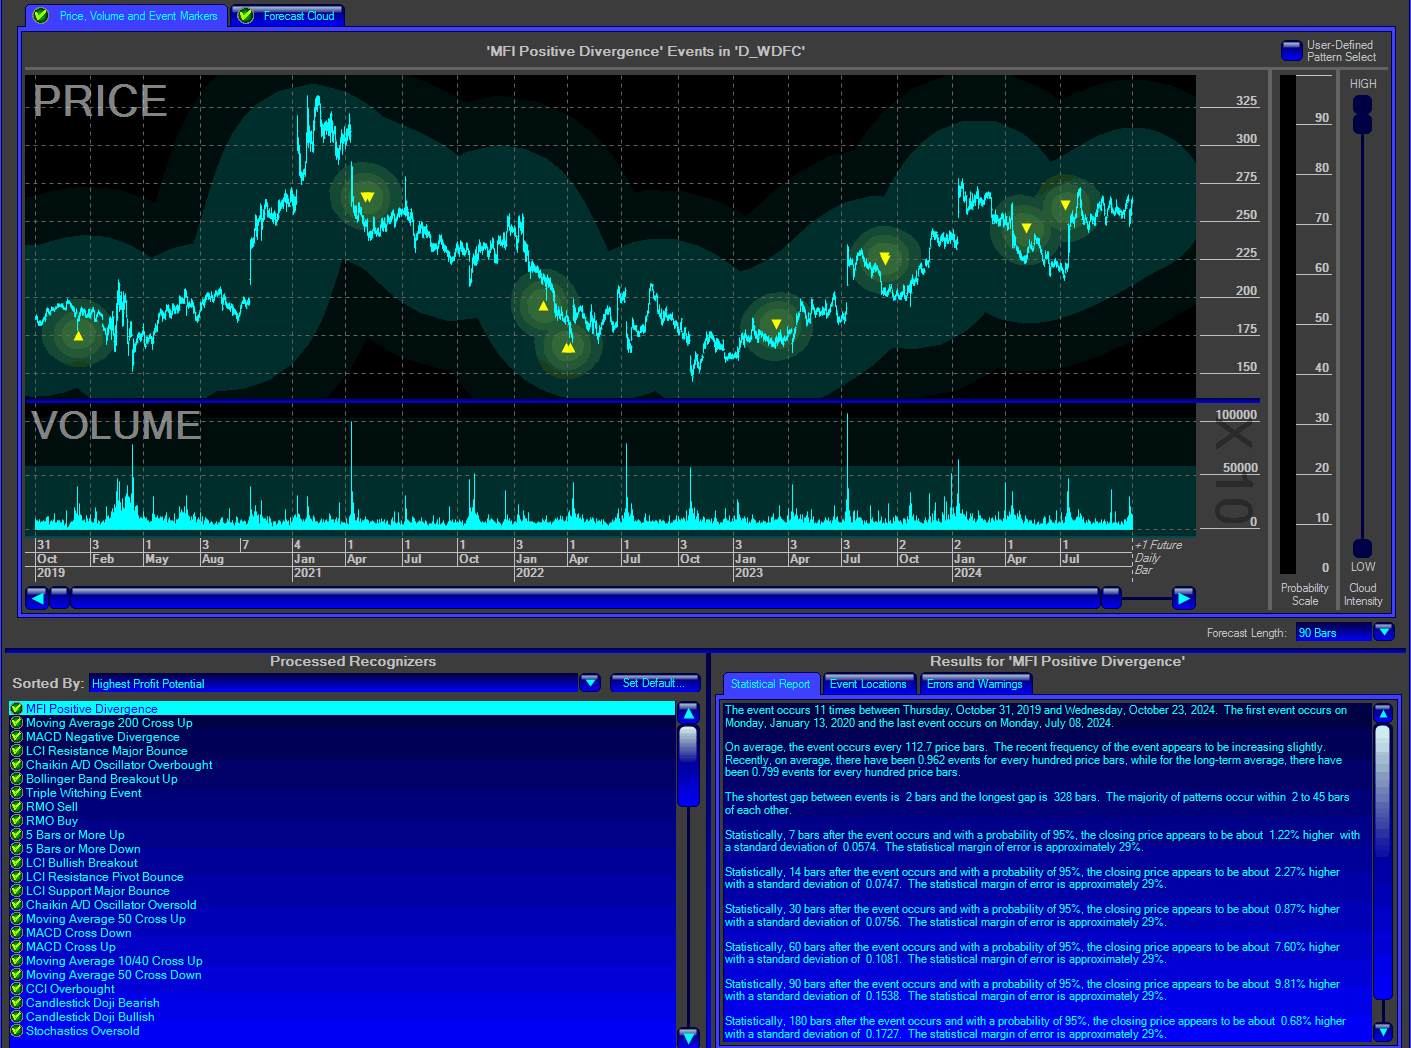Click the event marker near Apr 2023
This screenshot has width=1411, height=1048.
[776, 324]
